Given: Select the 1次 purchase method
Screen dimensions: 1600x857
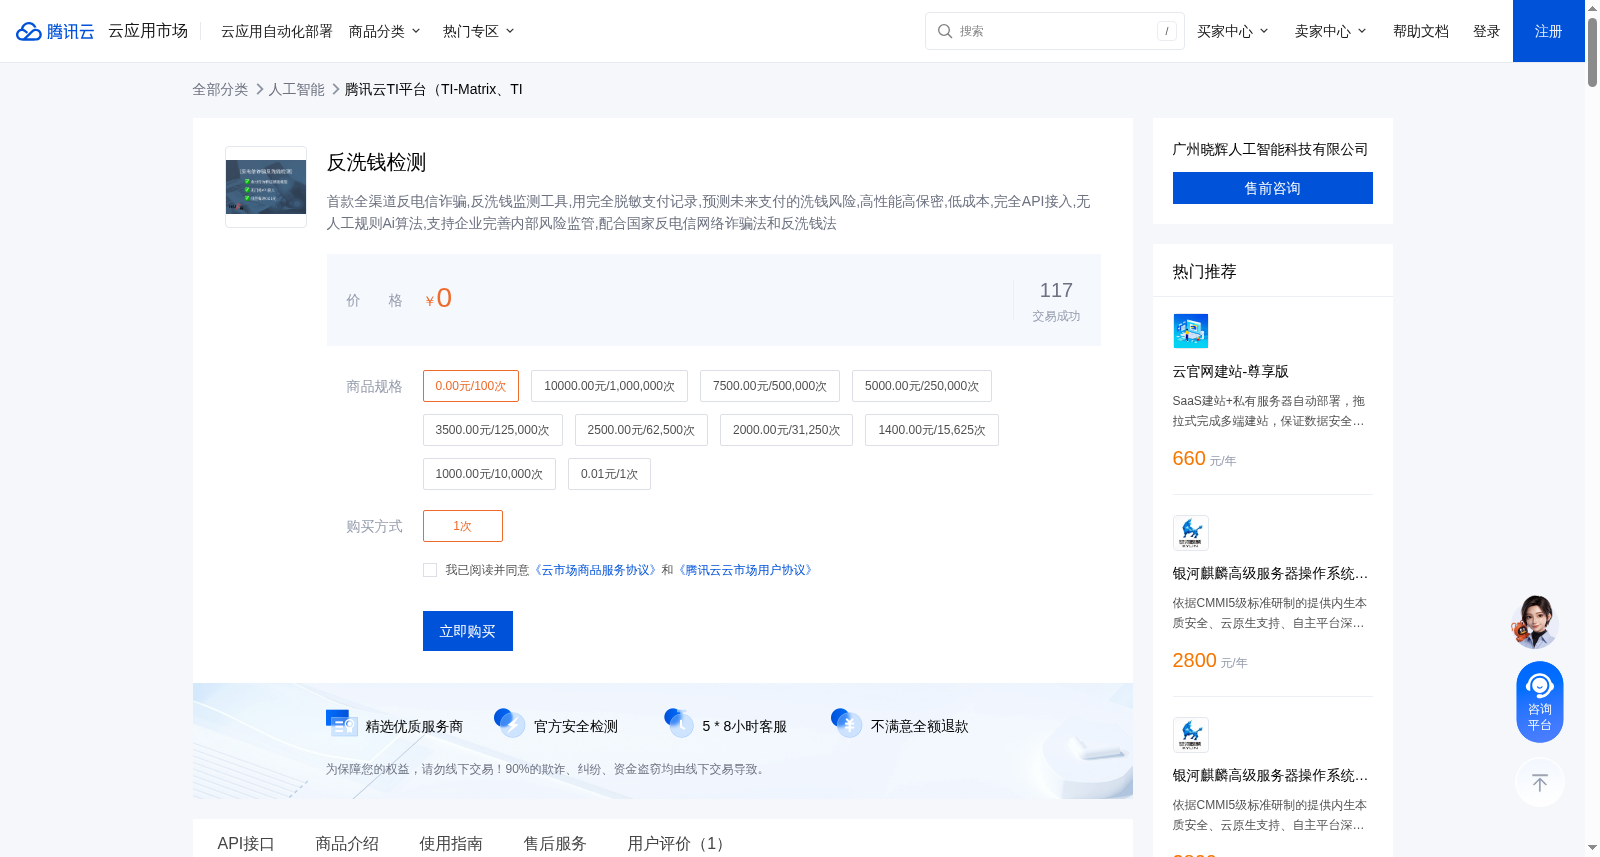Looking at the screenshot, I should (463, 526).
